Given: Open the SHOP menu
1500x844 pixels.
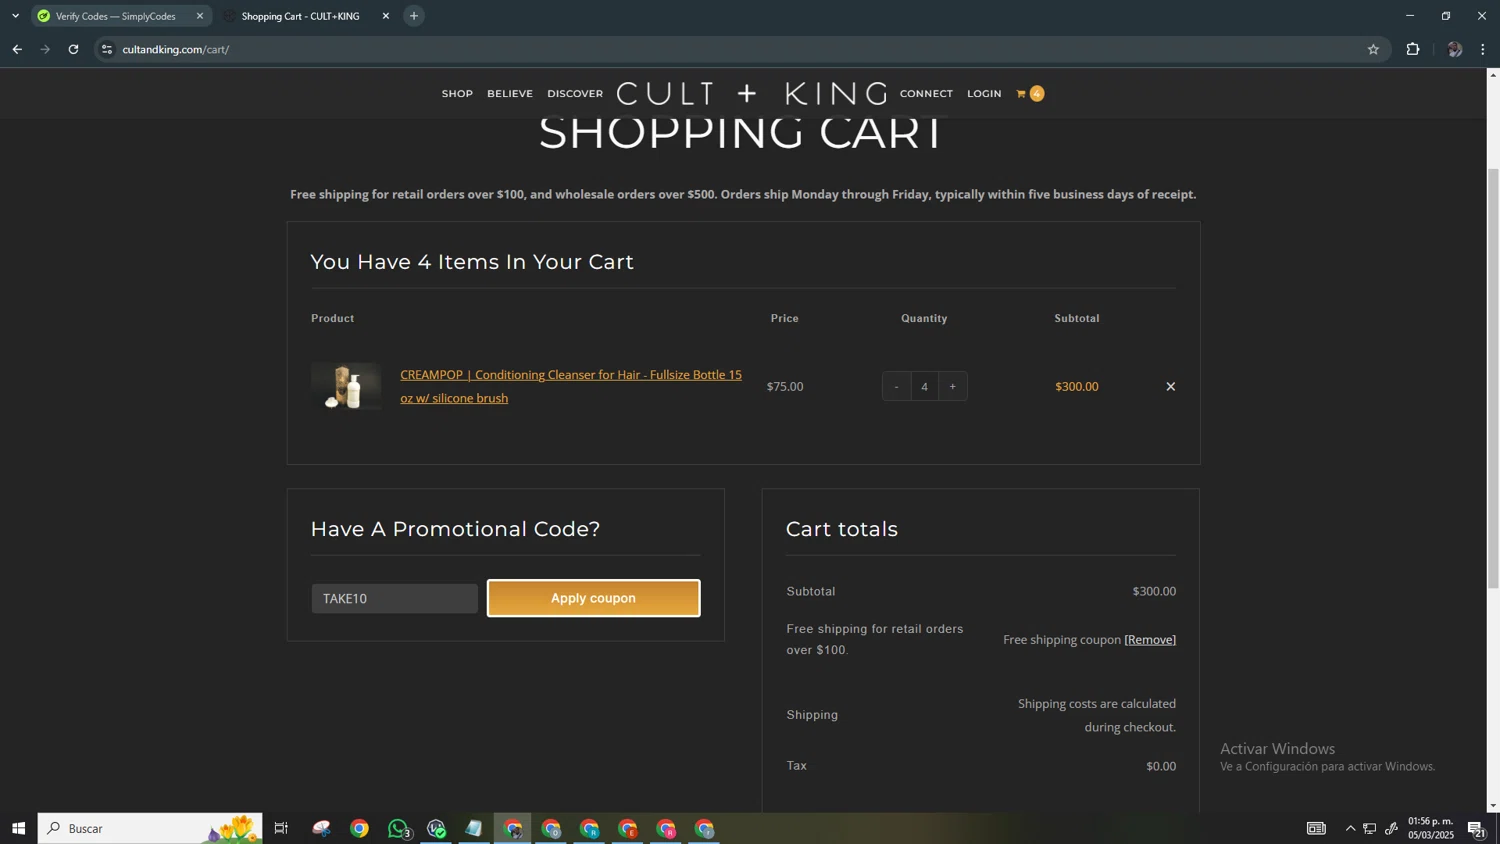Looking at the screenshot, I should 457,94.
